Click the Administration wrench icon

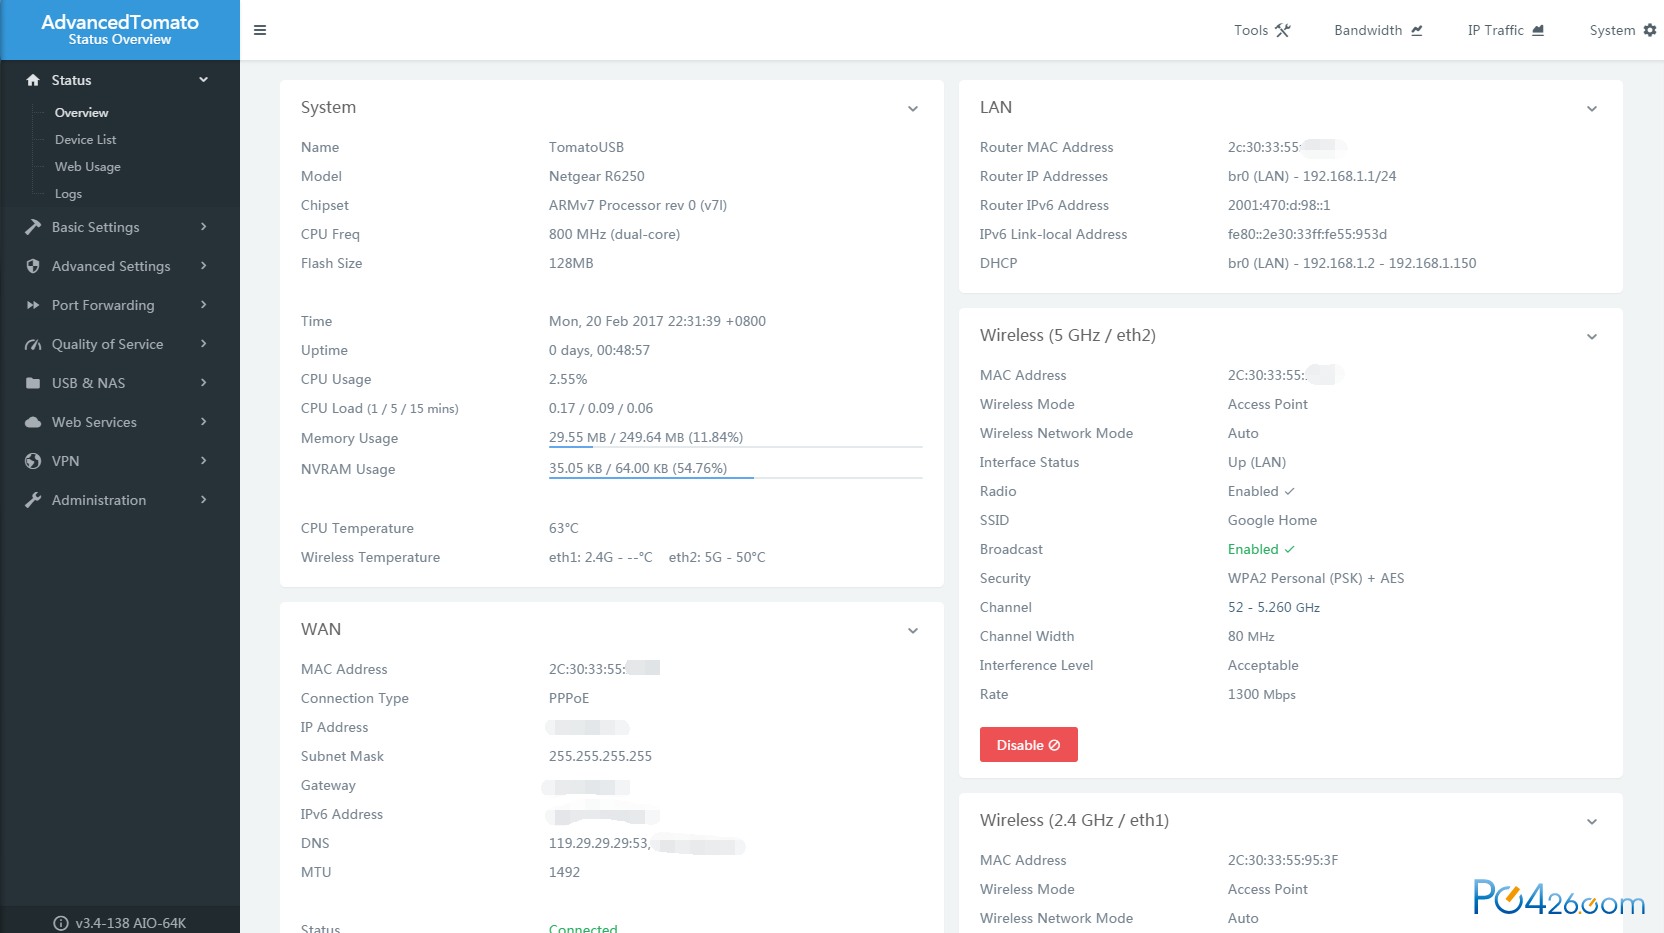[33, 500]
